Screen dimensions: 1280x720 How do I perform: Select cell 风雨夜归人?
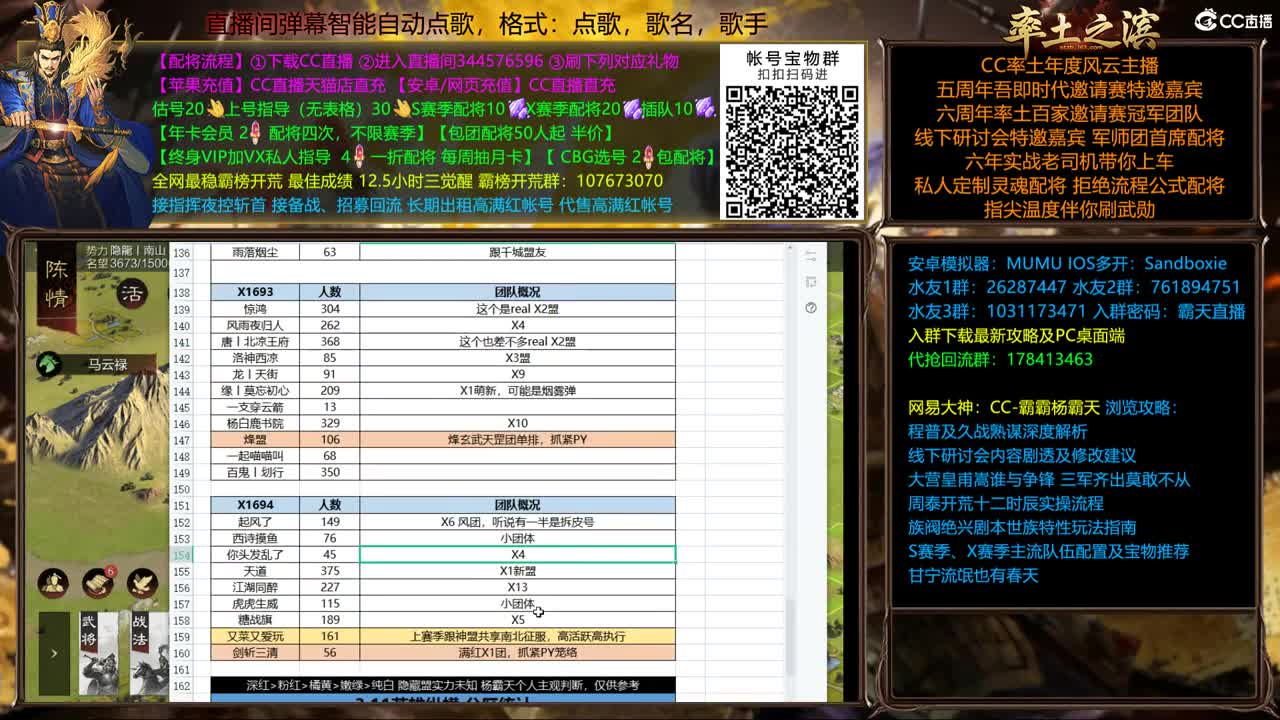click(x=255, y=325)
